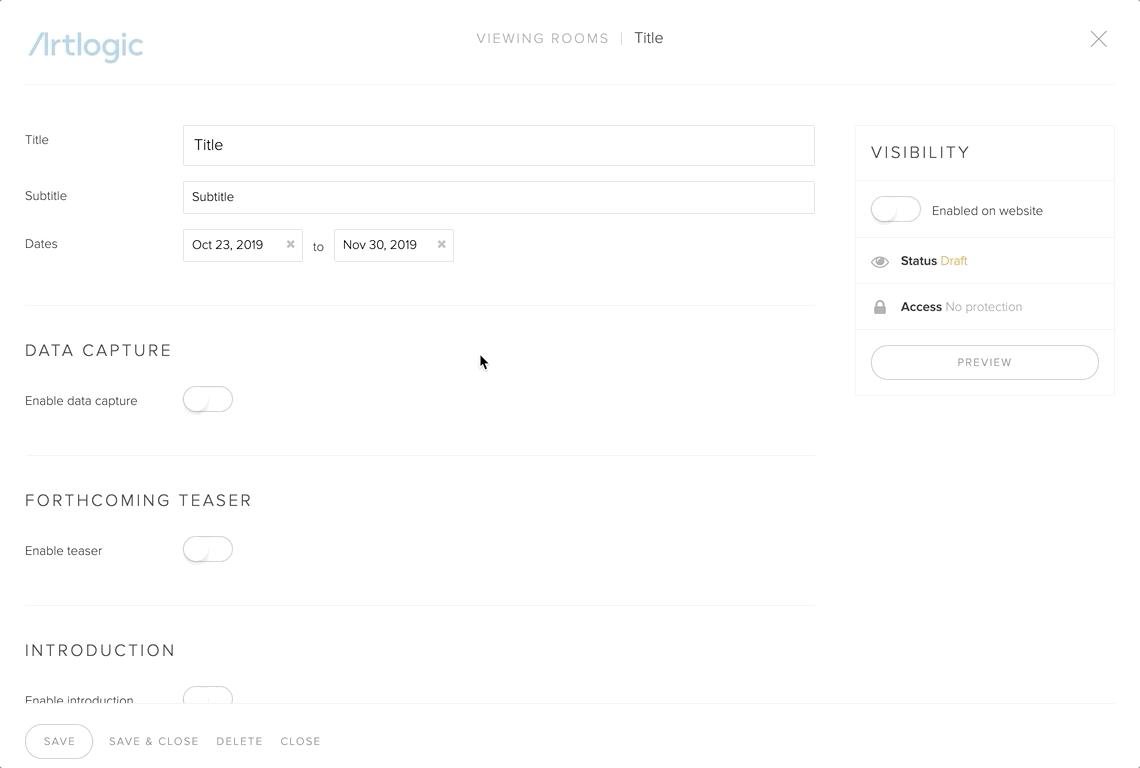1140x768 pixels.
Task: Click the Title breadcrumb text in header
Action: [649, 38]
